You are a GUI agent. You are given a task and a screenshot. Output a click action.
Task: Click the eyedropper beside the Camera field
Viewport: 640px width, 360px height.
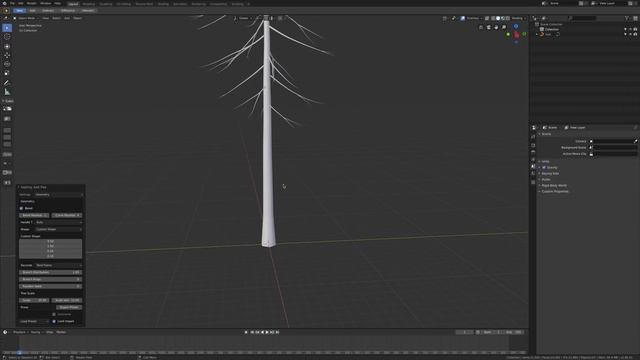coord(636,141)
